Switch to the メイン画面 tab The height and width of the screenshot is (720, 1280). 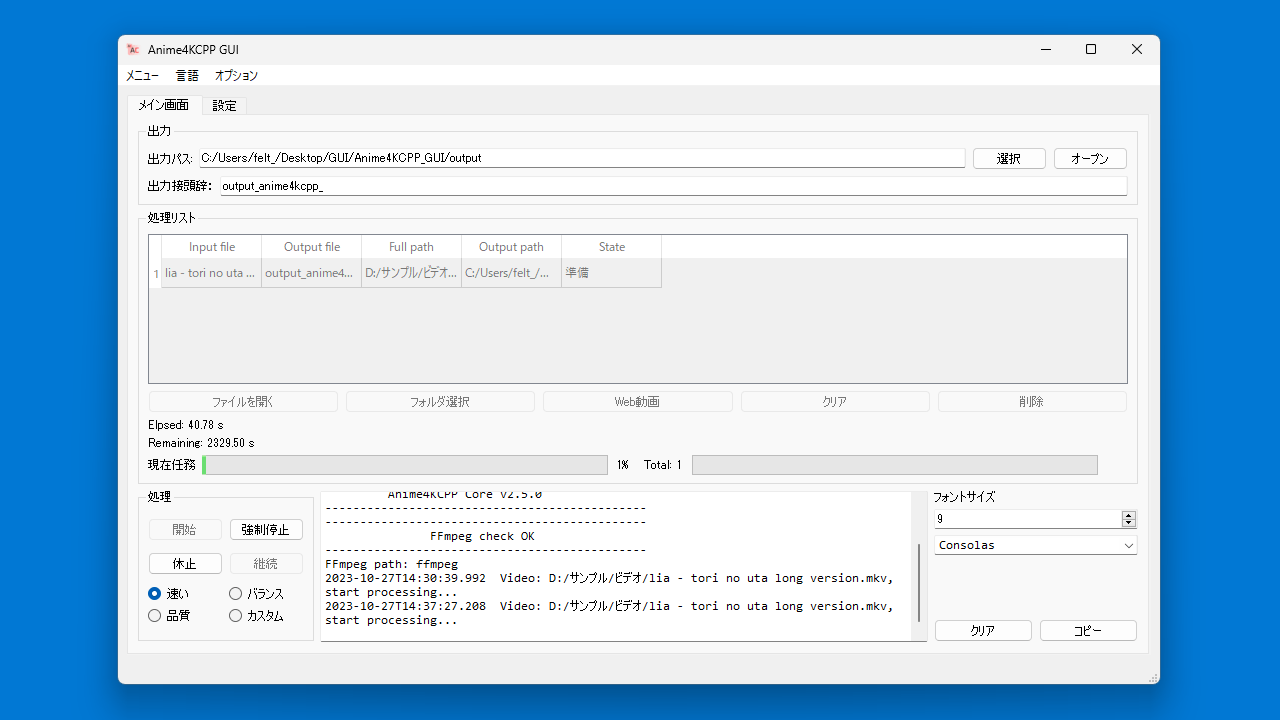coord(164,105)
